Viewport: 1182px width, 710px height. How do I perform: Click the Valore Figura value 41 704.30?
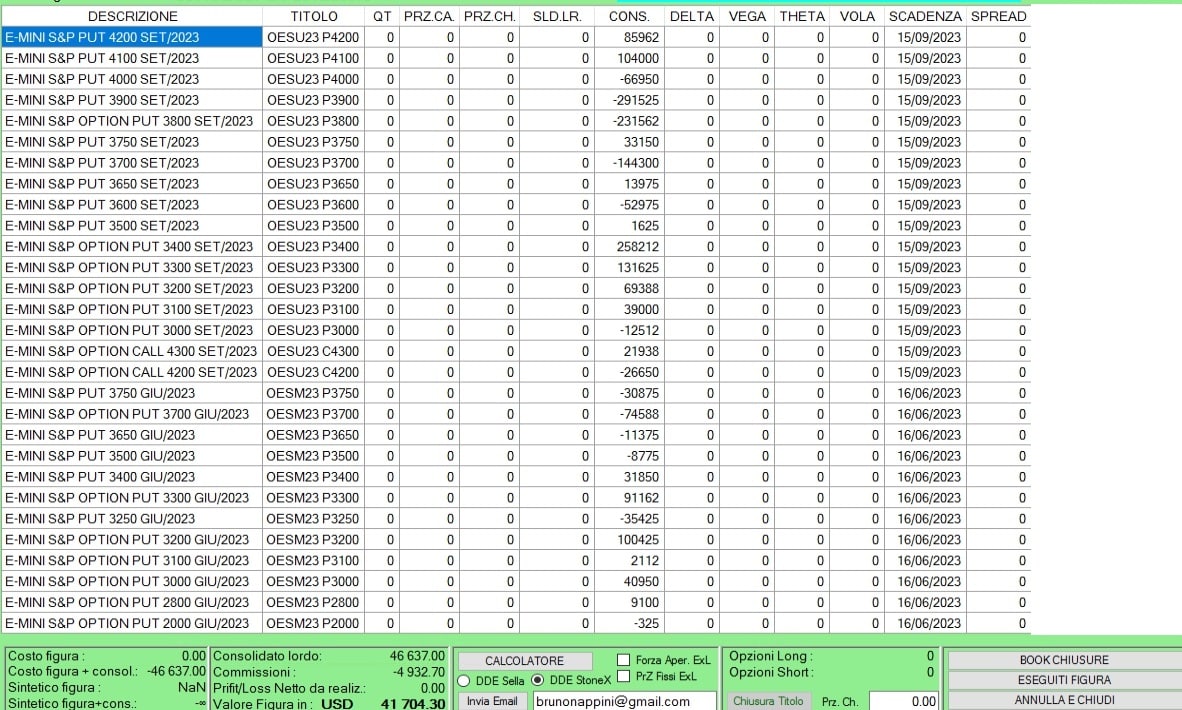pyautogui.click(x=413, y=703)
